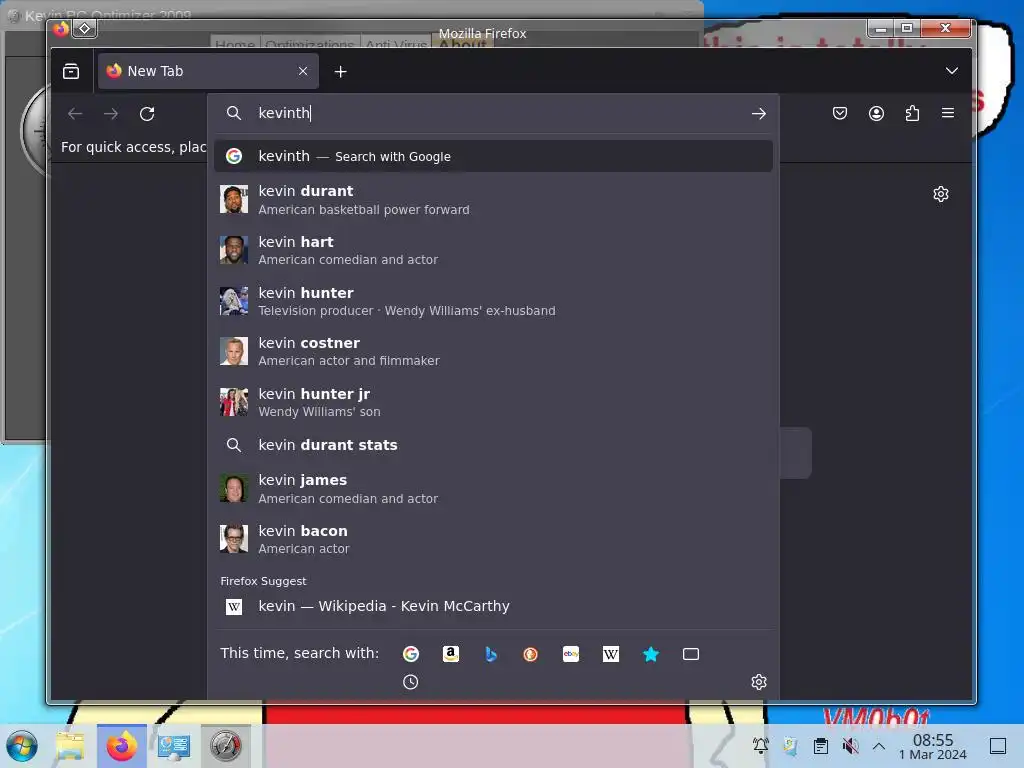The image size is (1024, 768).
Task: Click kevin costner's photo thumbnail
Action: (234, 351)
